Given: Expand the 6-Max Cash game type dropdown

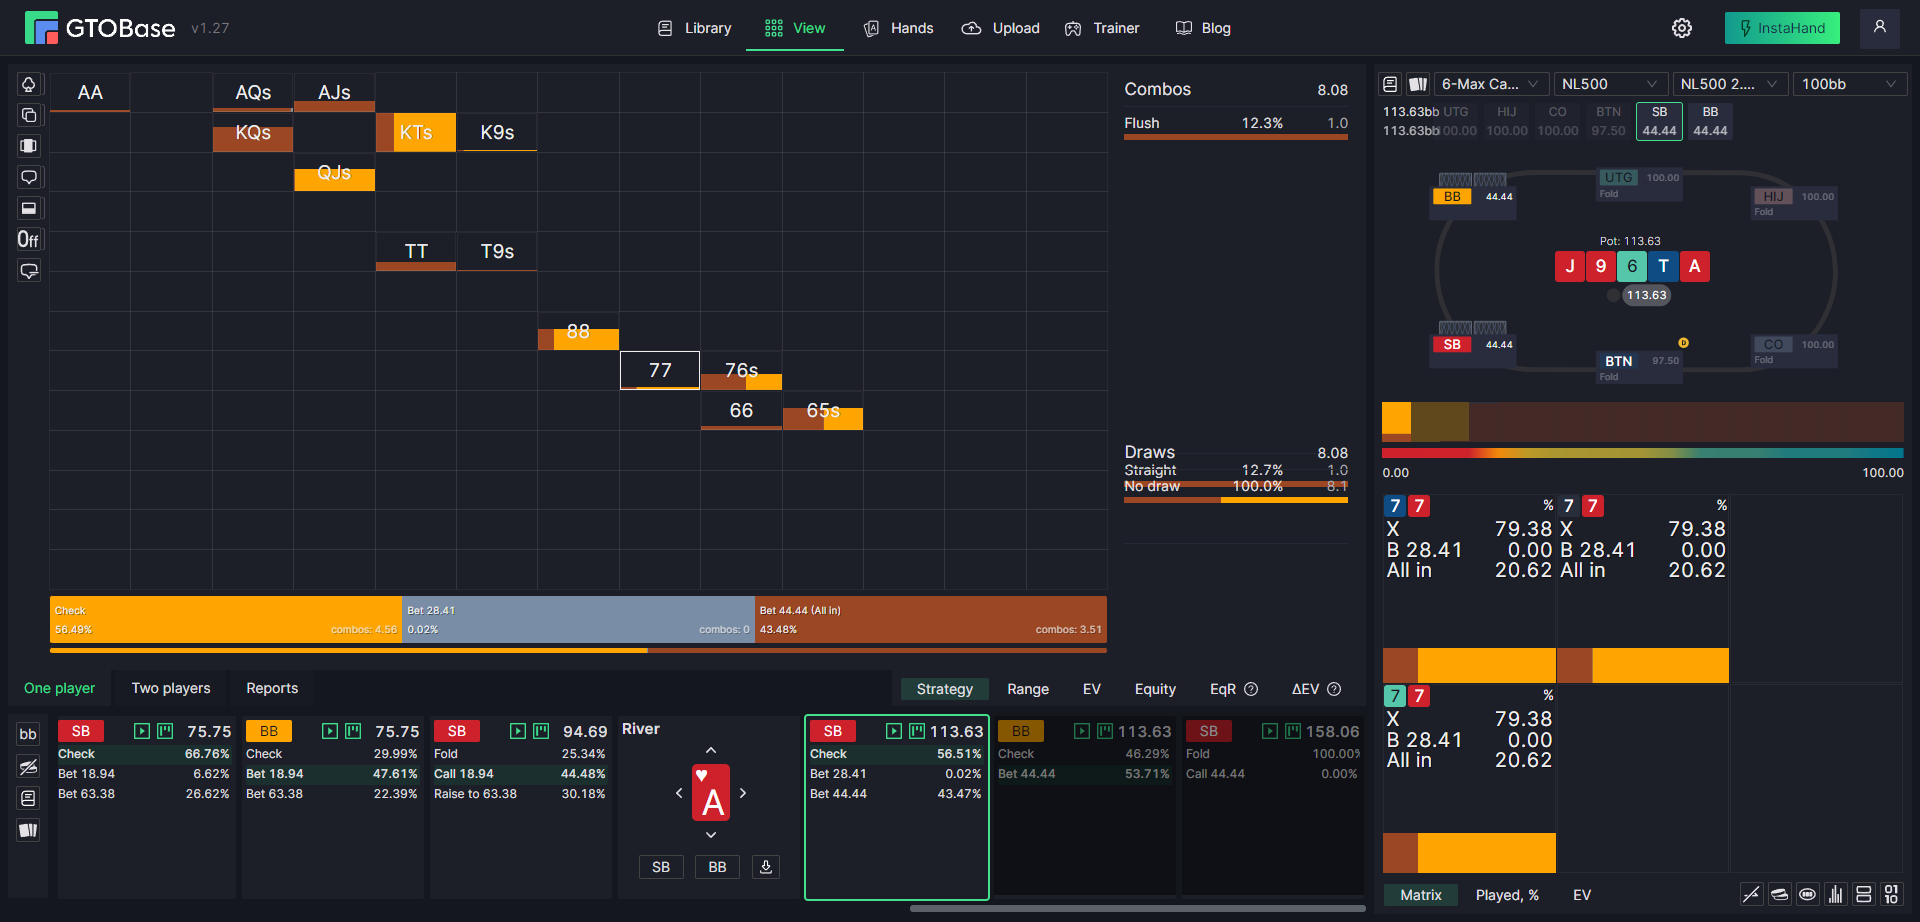Looking at the screenshot, I should click(1492, 84).
